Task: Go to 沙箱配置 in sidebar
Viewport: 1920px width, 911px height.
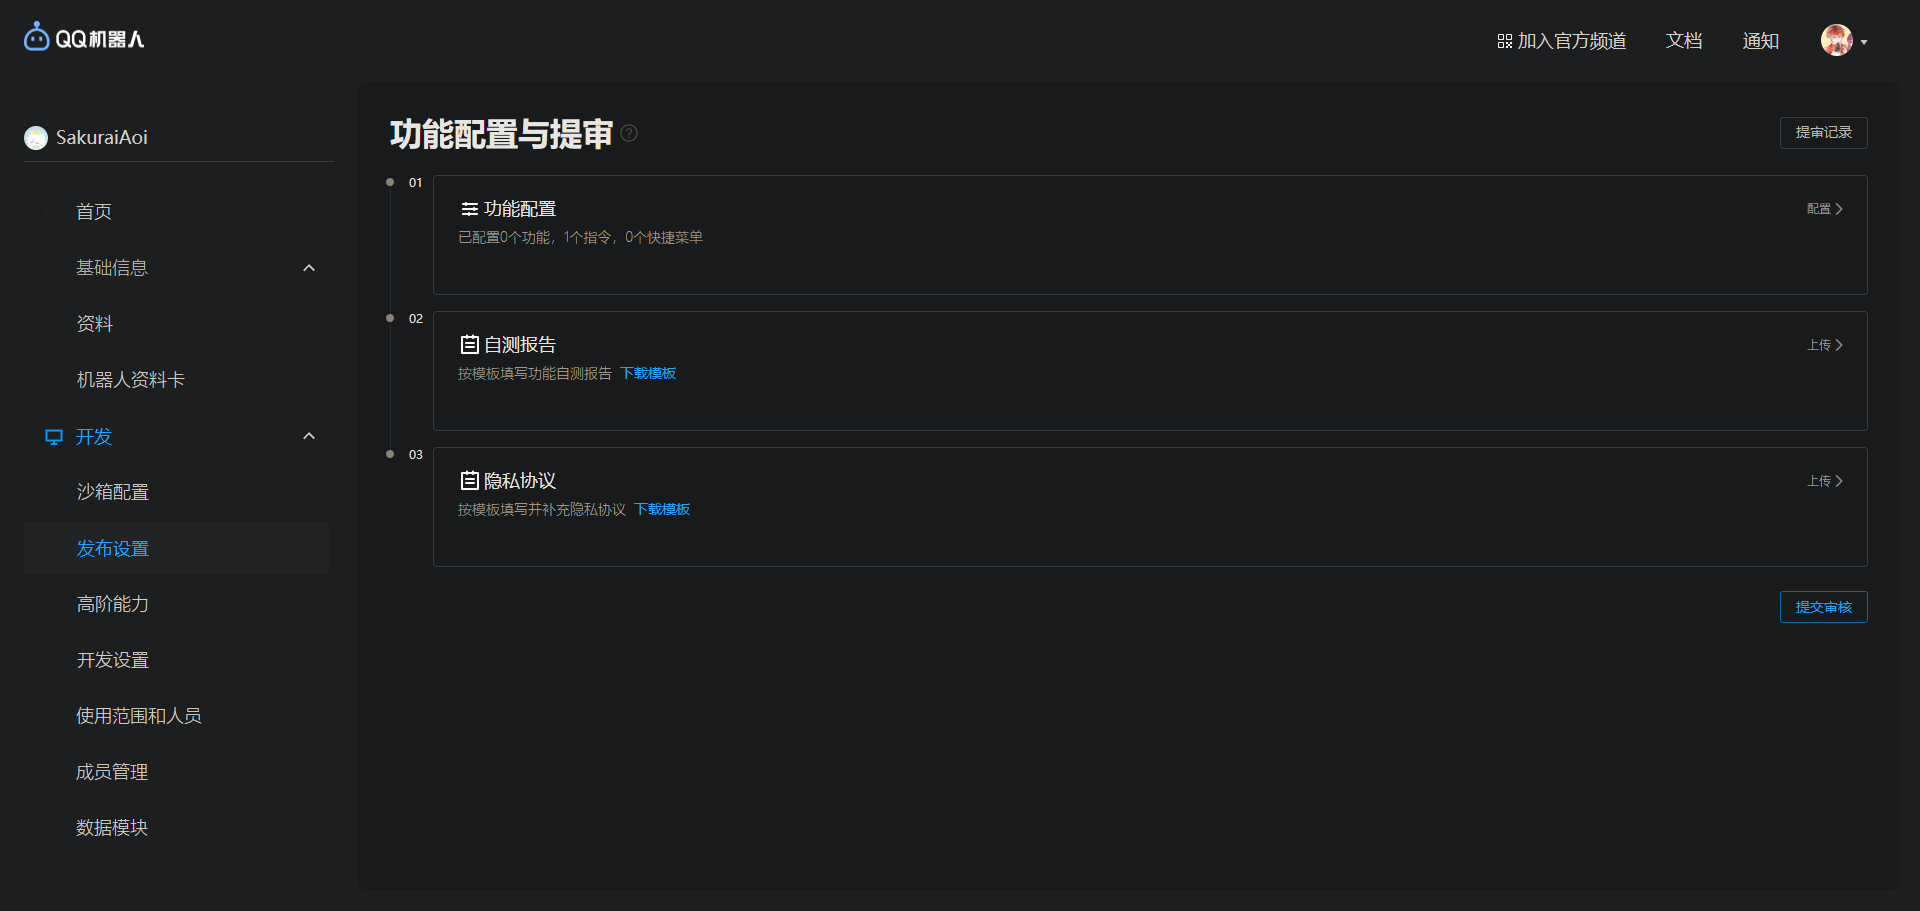Action: tap(113, 492)
